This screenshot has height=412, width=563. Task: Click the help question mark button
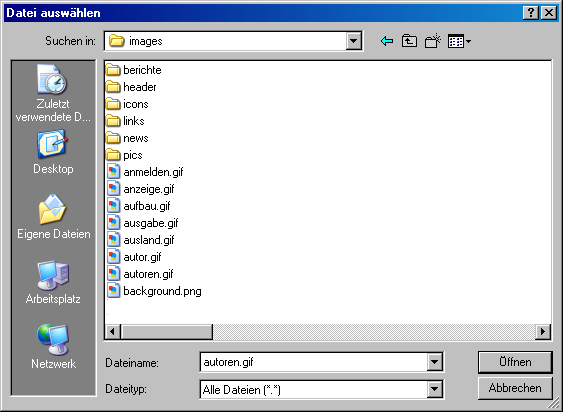click(531, 13)
